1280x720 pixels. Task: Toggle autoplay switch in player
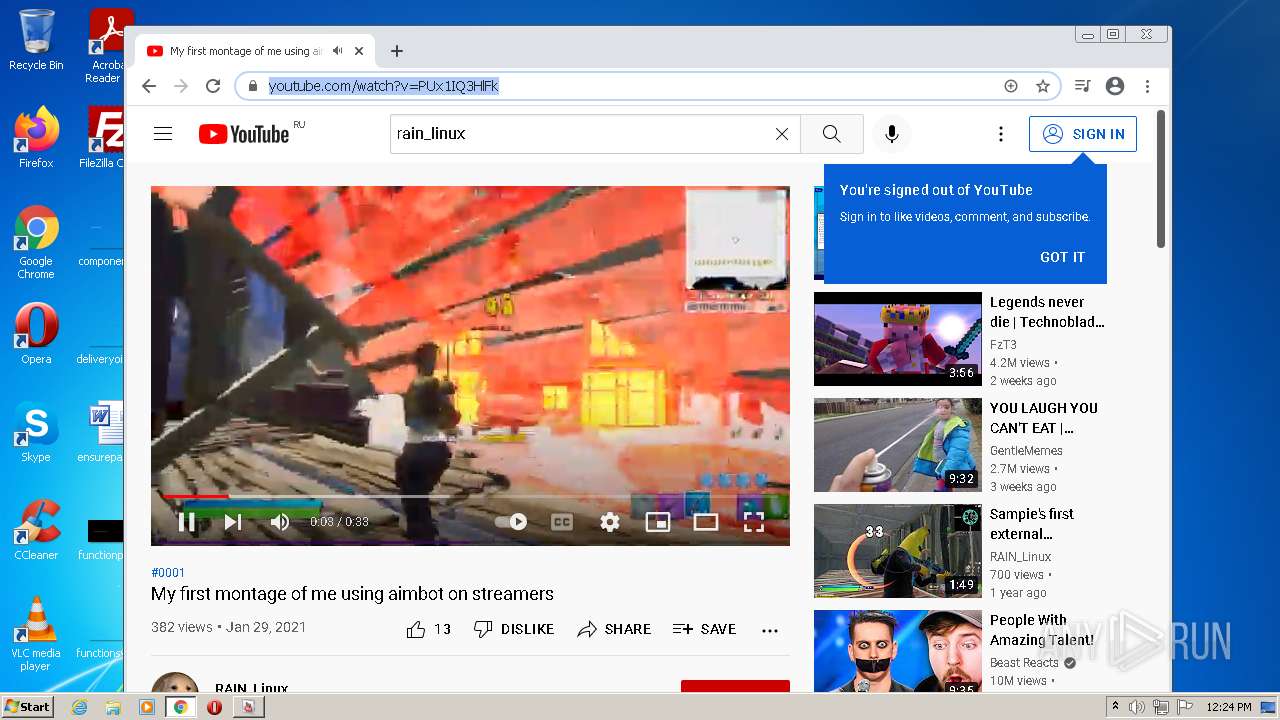(x=511, y=521)
